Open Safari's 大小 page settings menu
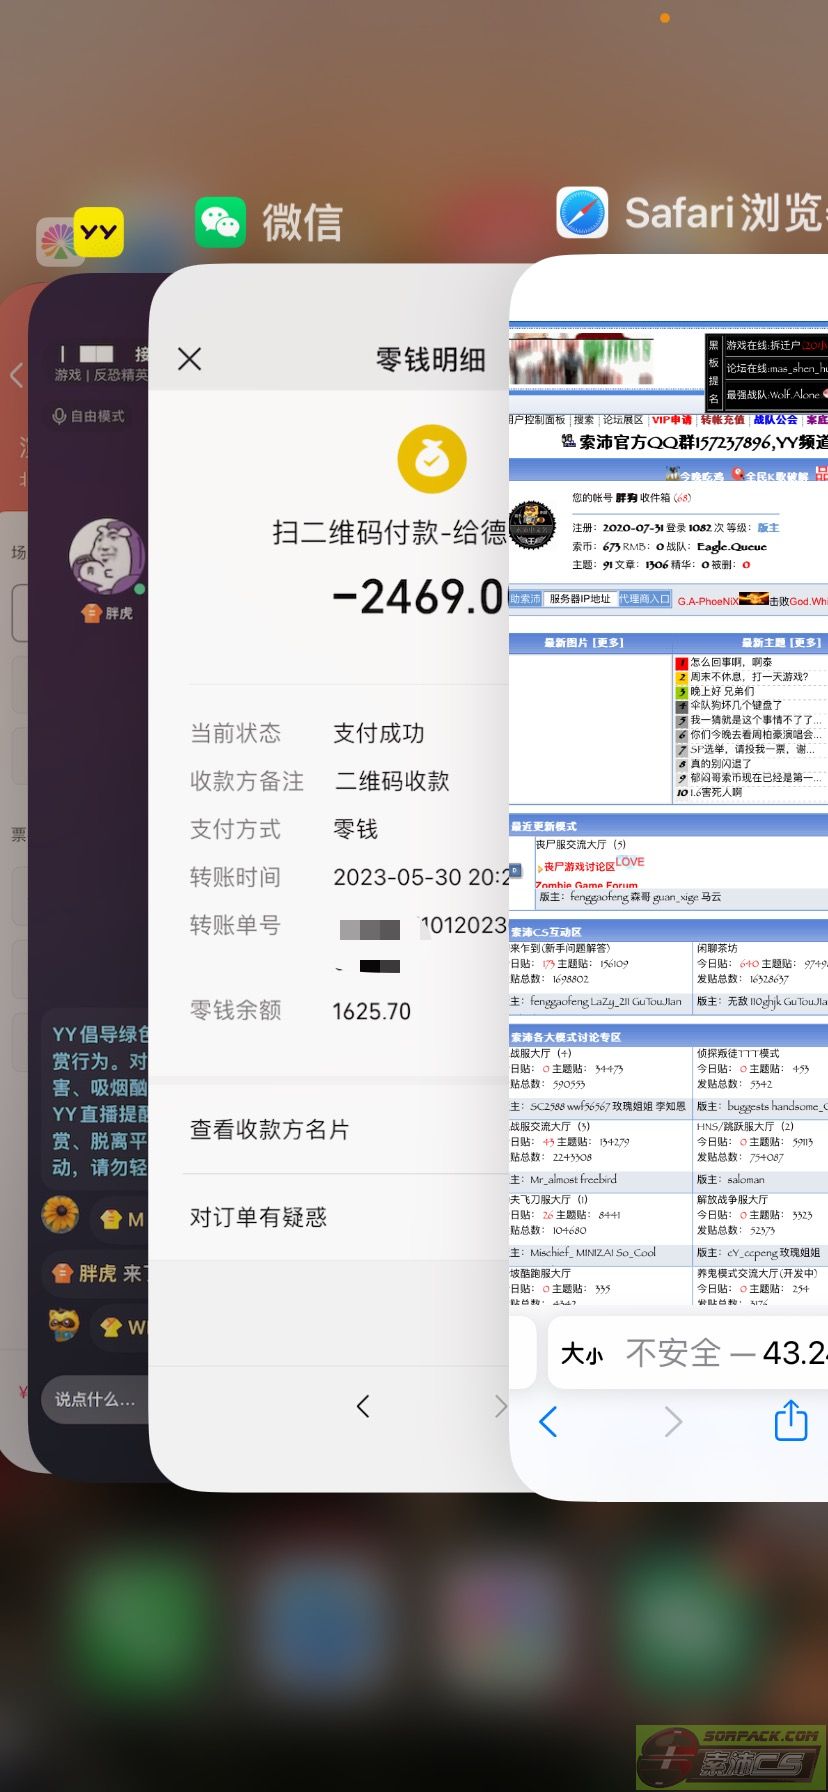 582,1354
